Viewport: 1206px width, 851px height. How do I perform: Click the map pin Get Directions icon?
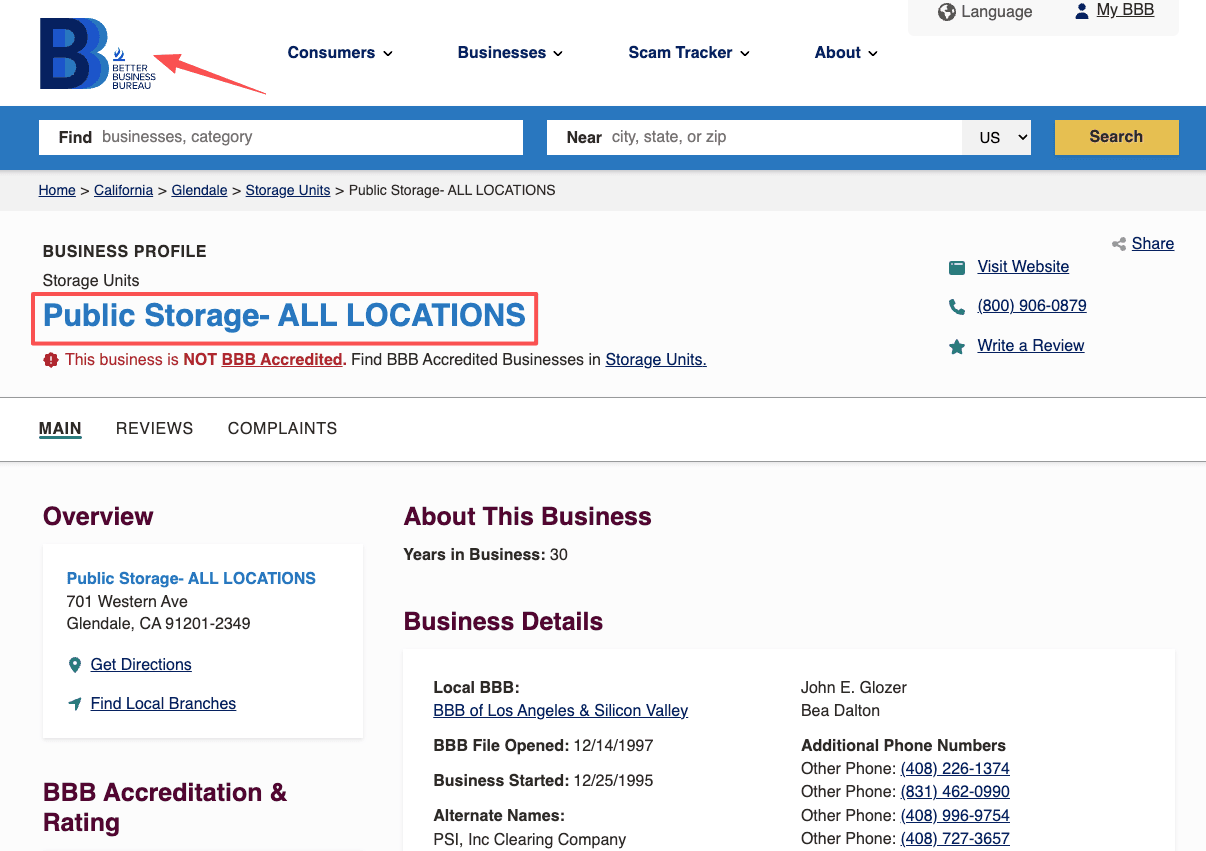click(75, 665)
